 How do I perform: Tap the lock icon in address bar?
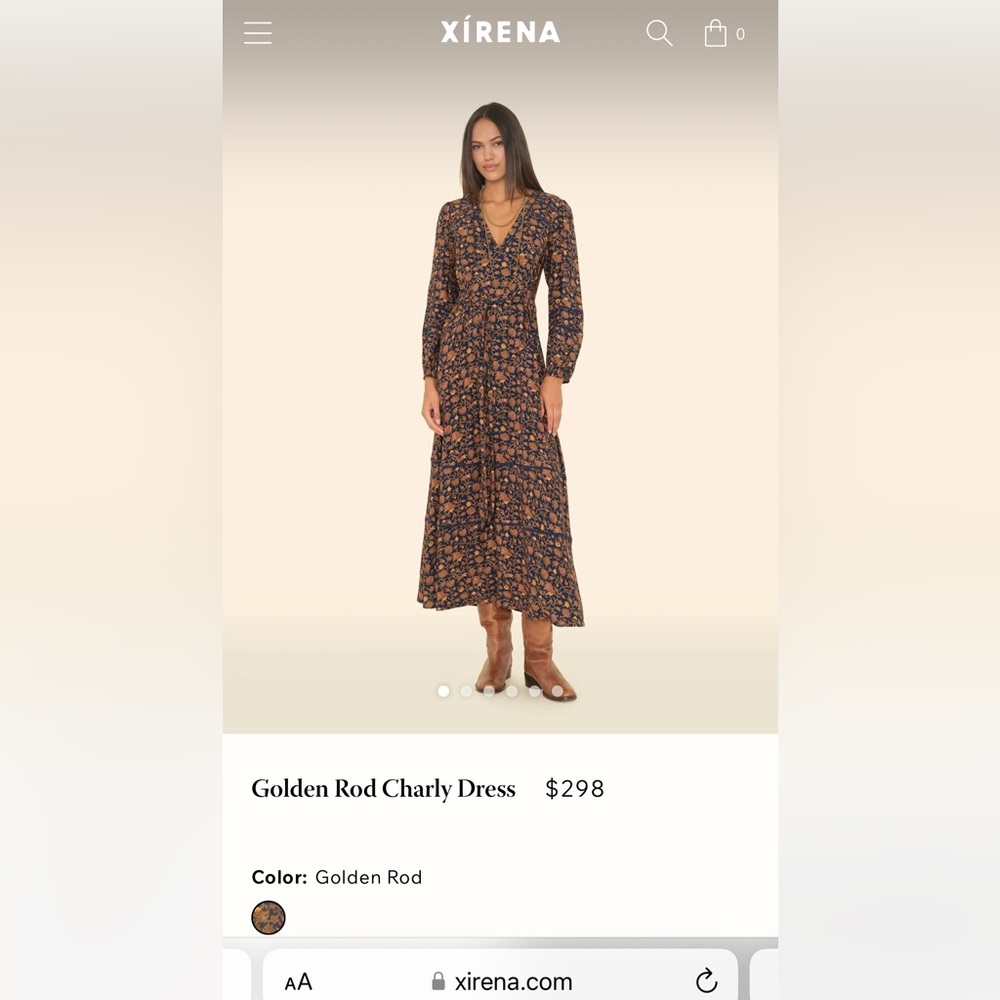438,980
